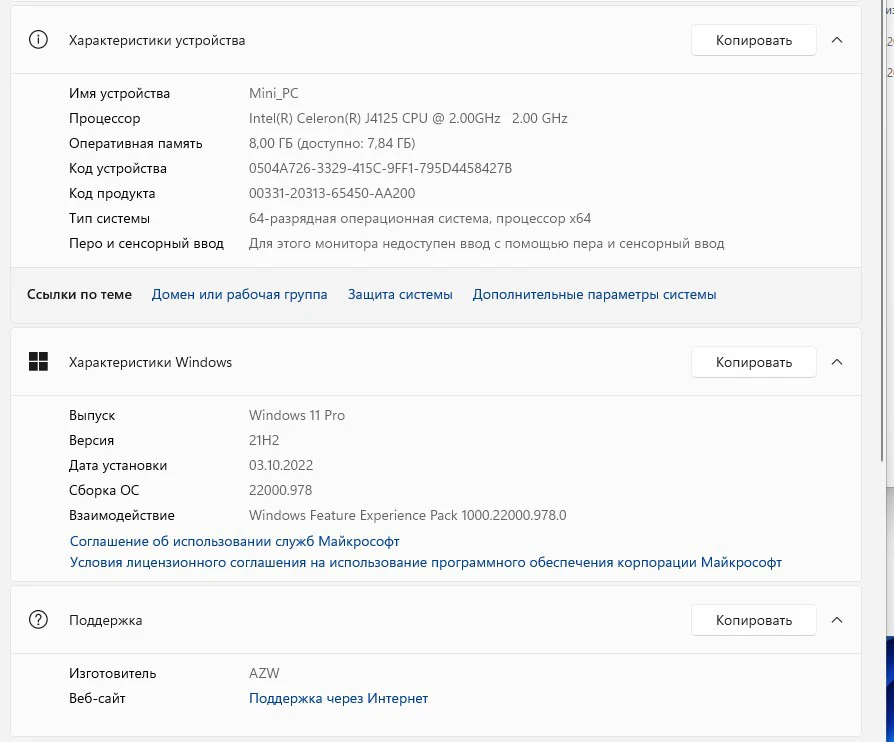Click the product ID value text
This screenshot has width=894, height=742.
tap(331, 193)
